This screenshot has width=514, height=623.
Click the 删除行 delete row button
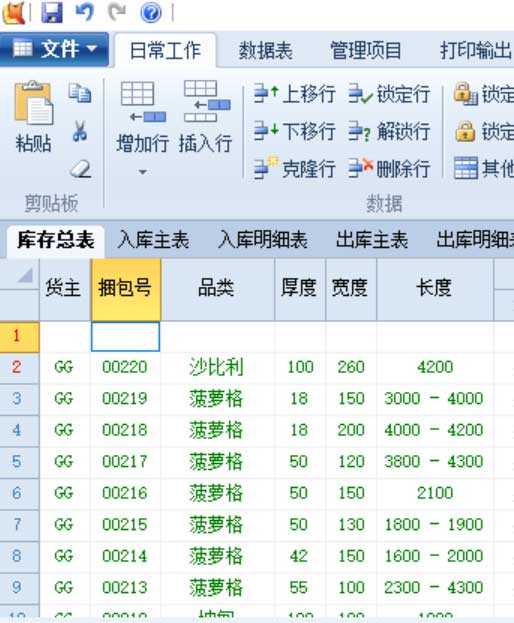tap(389, 168)
